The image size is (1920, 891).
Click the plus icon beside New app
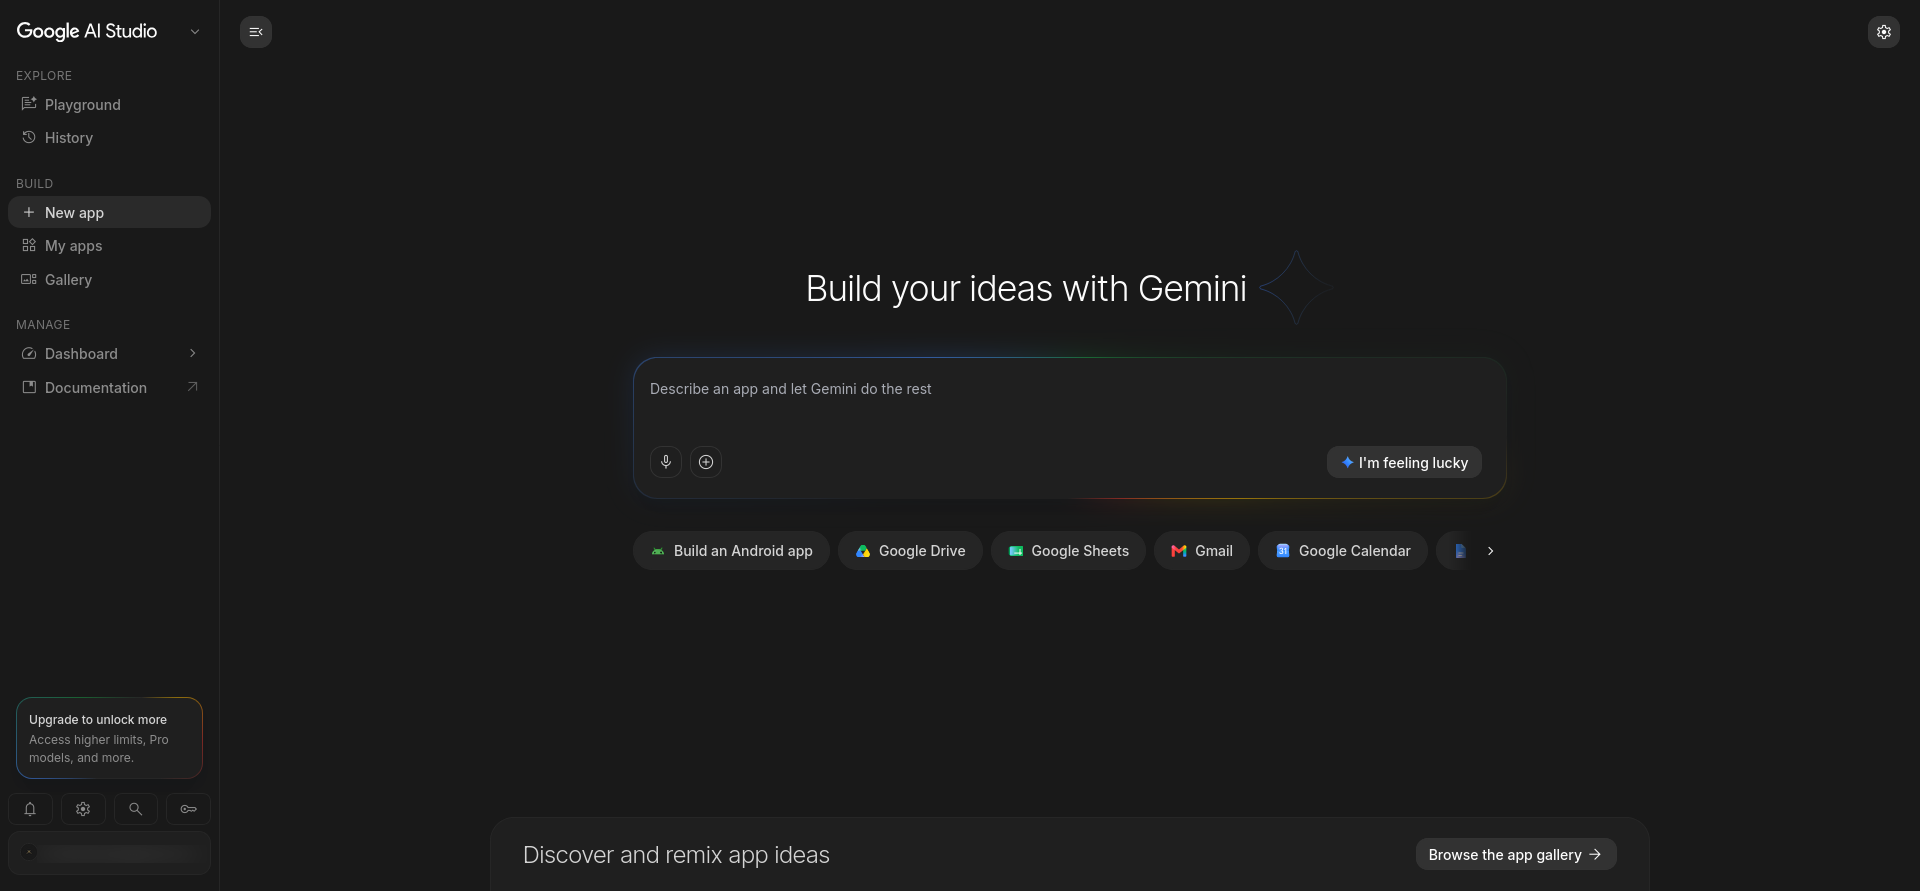click(29, 212)
